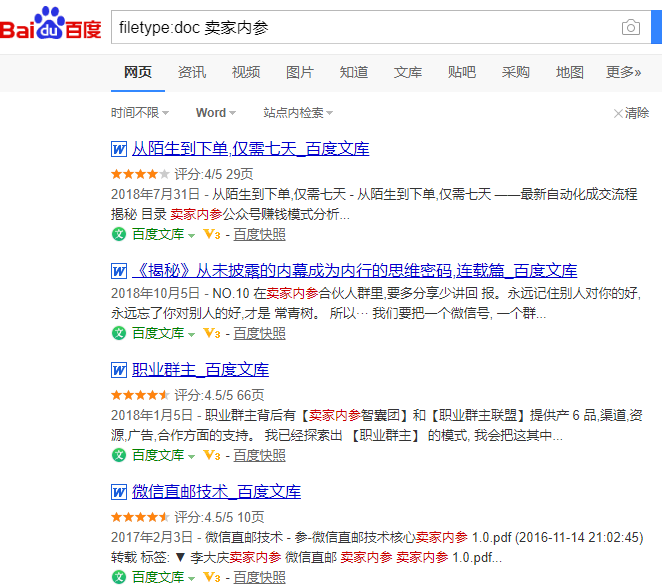Viewport: 662px width, 587px height.
Task: Click green Wenku icon under 从陌生到下单 result
Action: 119,234
